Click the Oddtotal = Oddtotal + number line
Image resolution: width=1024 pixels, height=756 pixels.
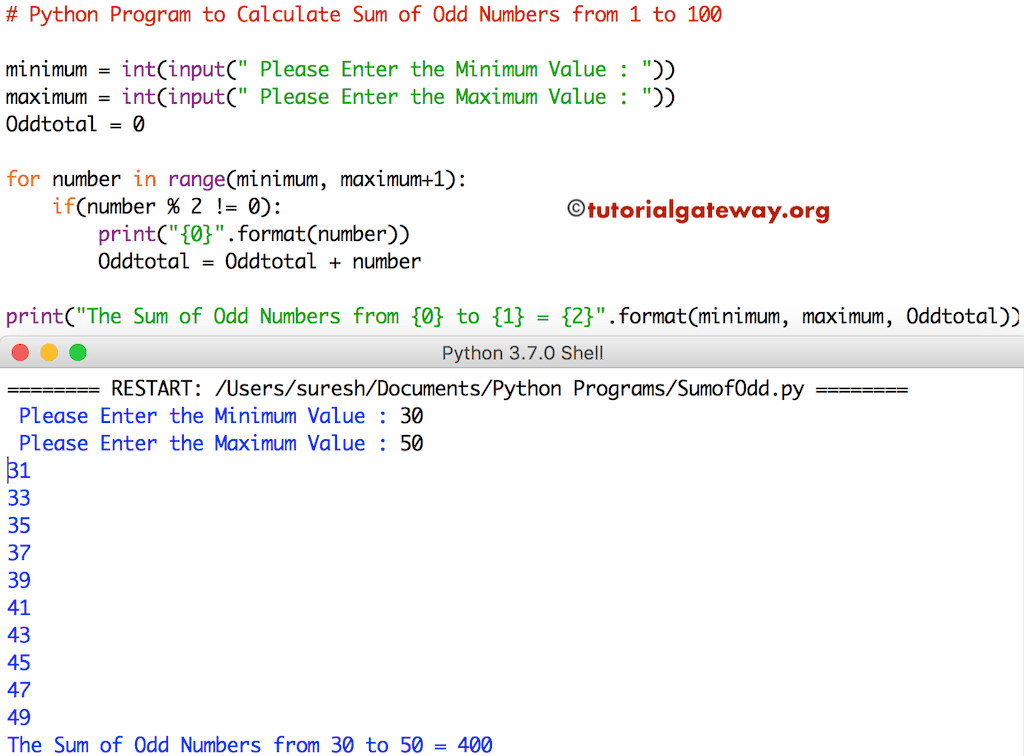click(x=259, y=262)
